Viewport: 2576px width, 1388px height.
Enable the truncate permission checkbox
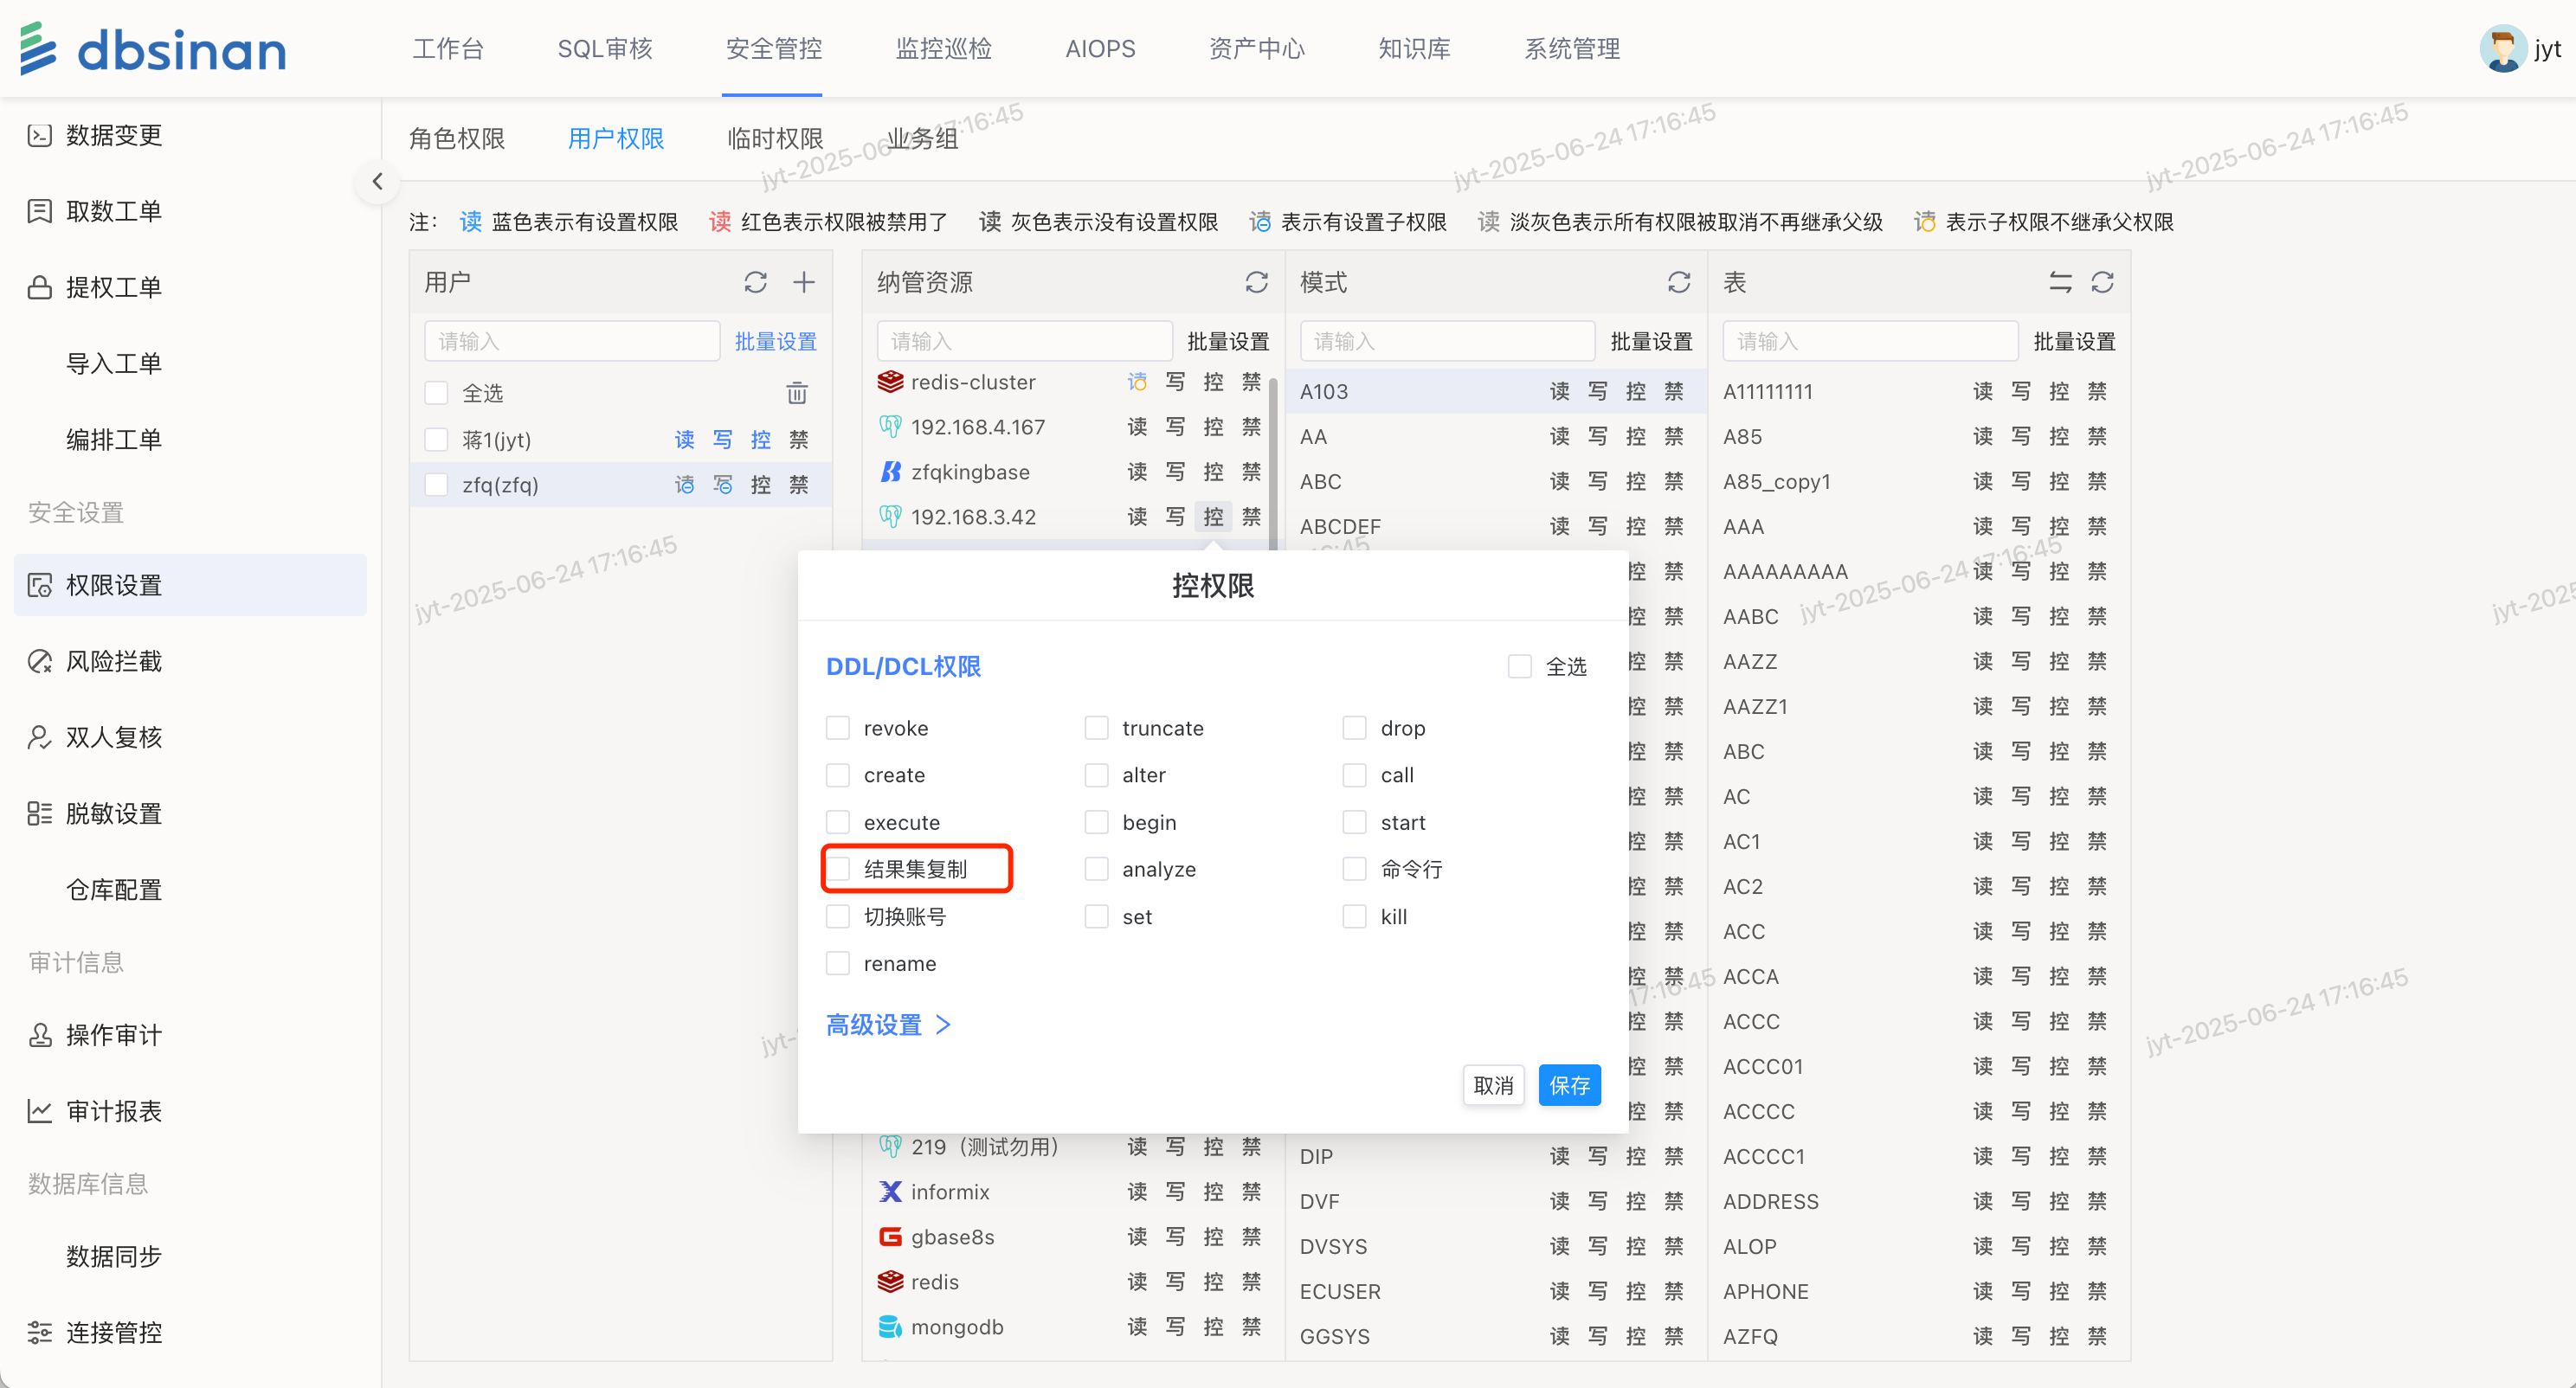tap(1096, 728)
